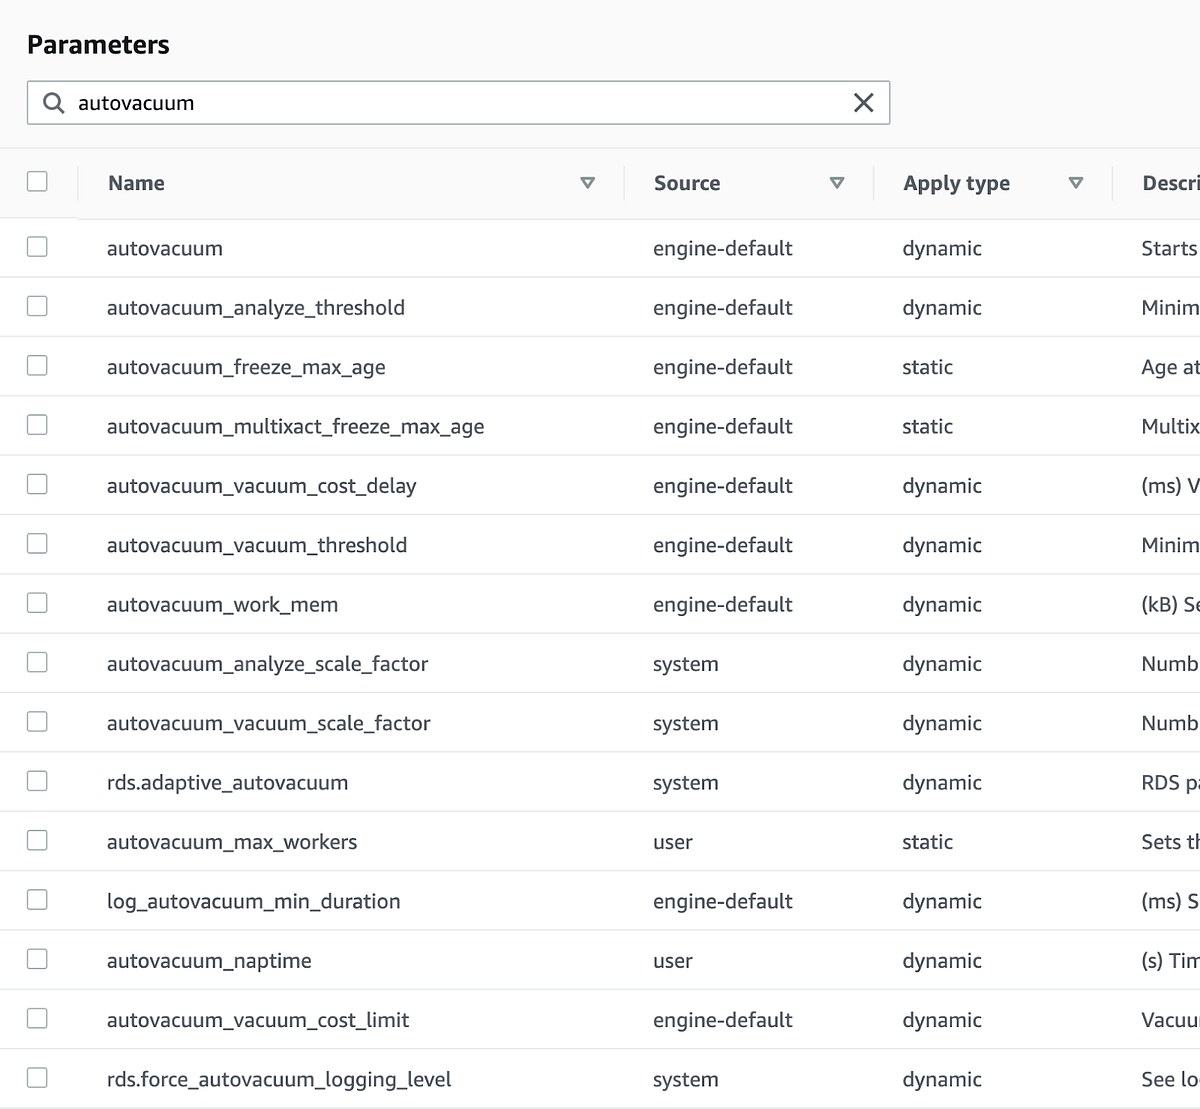Tick autovacuum_work_mem checkbox
1200x1109 pixels.
click(x=37, y=603)
